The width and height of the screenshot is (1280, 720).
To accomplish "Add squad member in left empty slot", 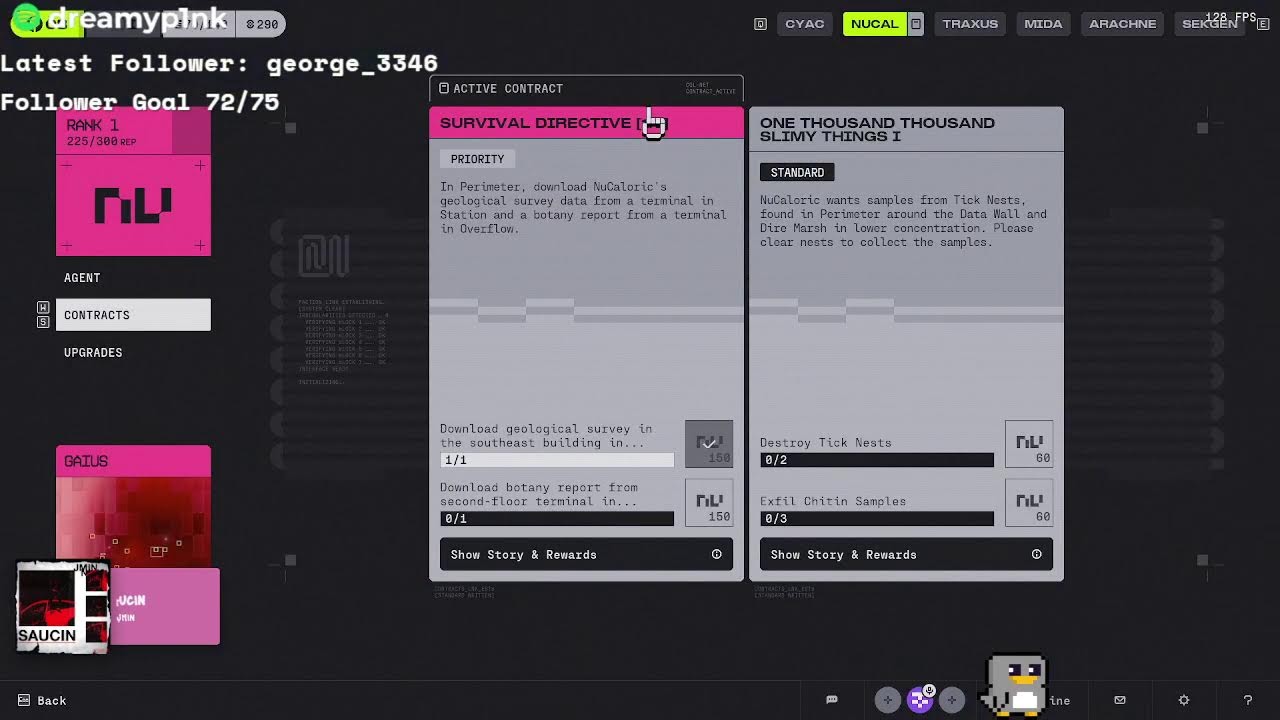I will (x=887, y=700).
